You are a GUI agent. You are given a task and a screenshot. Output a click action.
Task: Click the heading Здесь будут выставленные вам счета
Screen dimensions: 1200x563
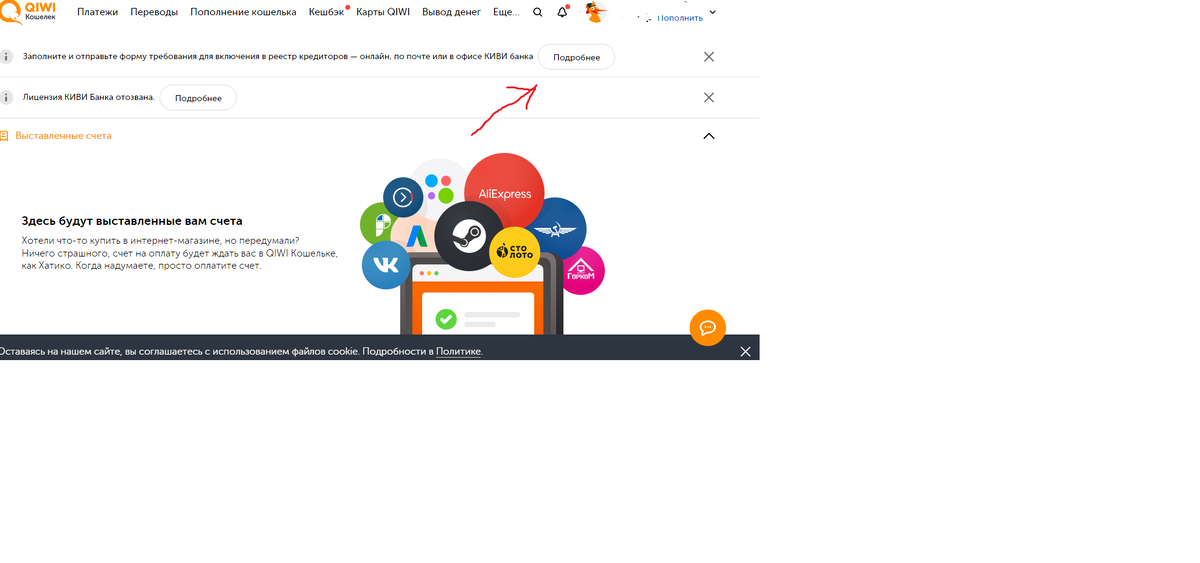click(x=132, y=221)
